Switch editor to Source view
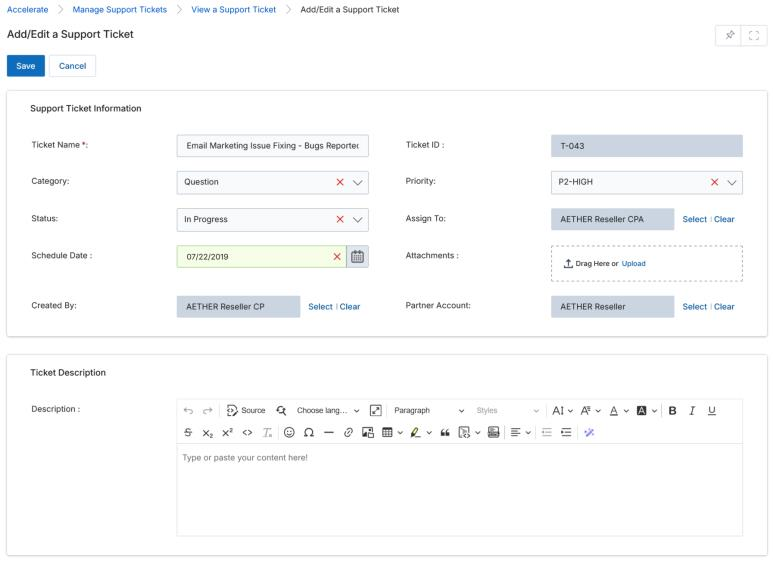The width and height of the screenshot is (773, 561). (x=246, y=411)
